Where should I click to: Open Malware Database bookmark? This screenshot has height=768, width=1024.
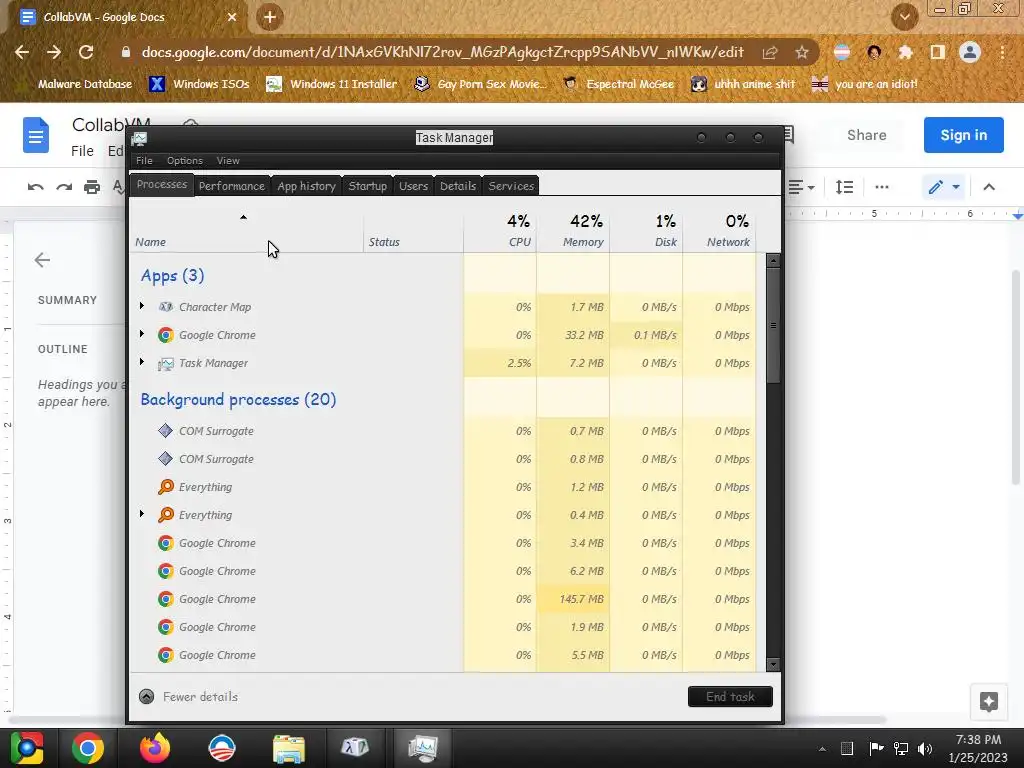(76, 84)
